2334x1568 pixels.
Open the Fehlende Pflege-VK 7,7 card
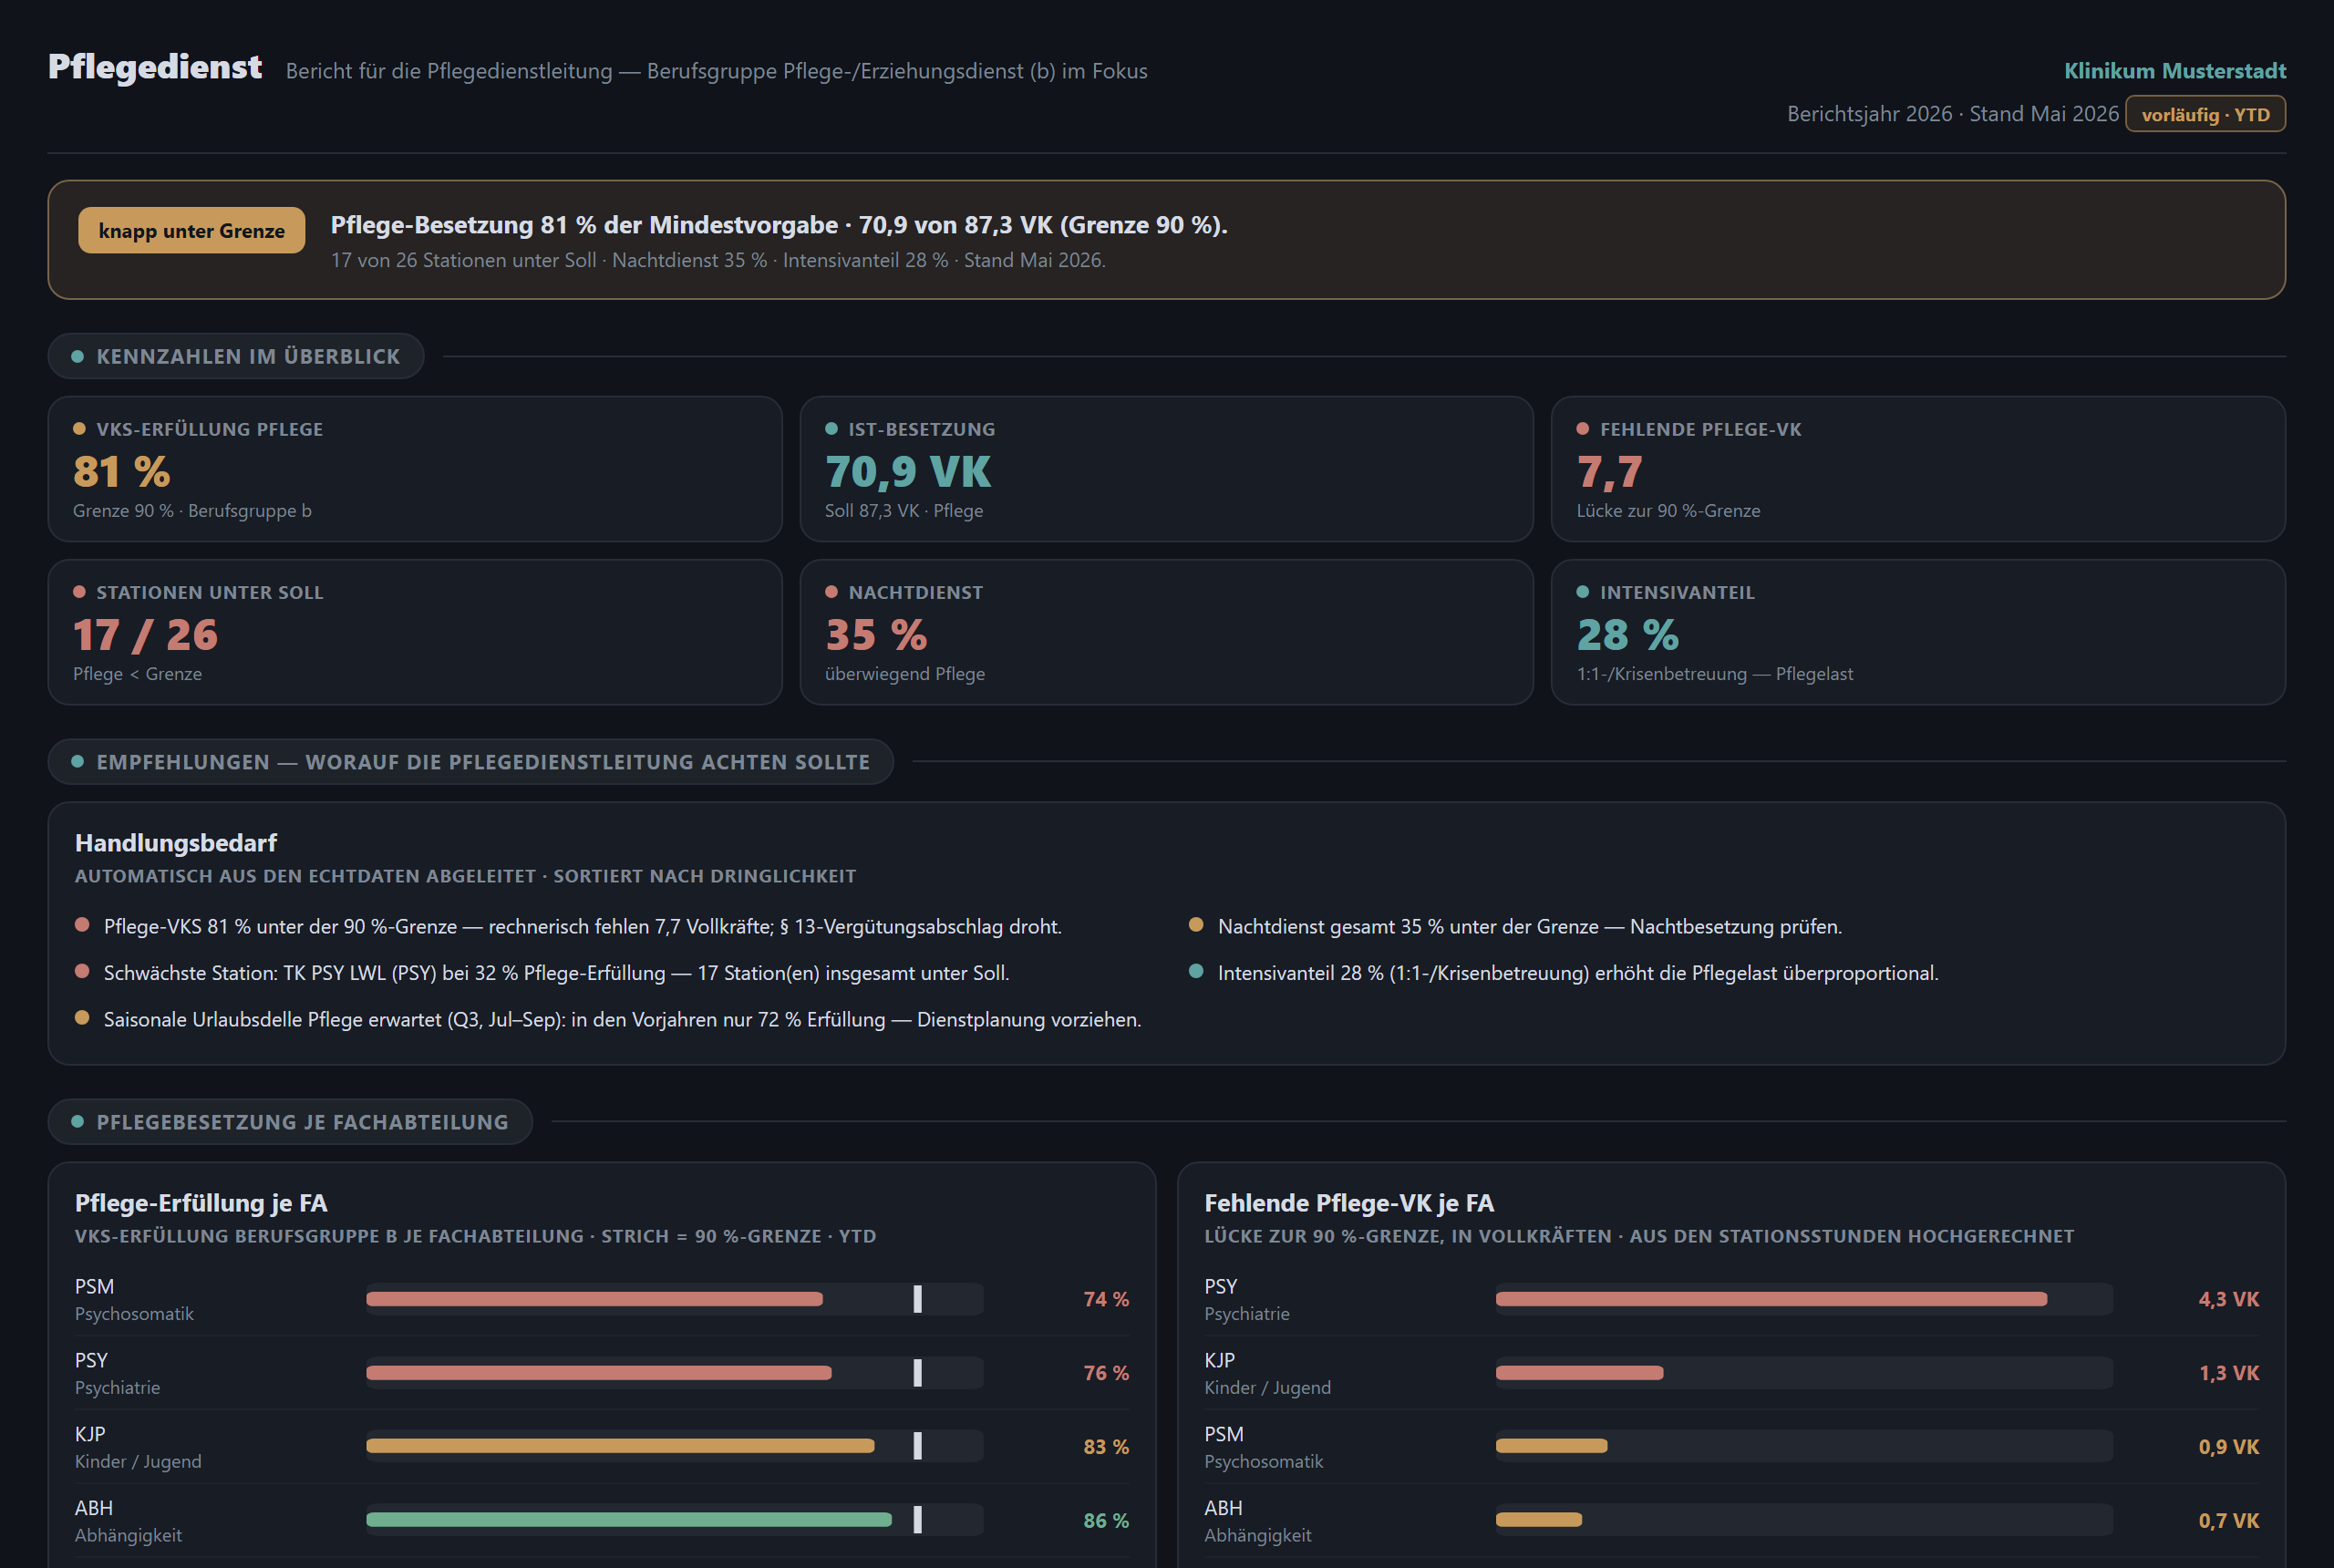click(1918, 469)
